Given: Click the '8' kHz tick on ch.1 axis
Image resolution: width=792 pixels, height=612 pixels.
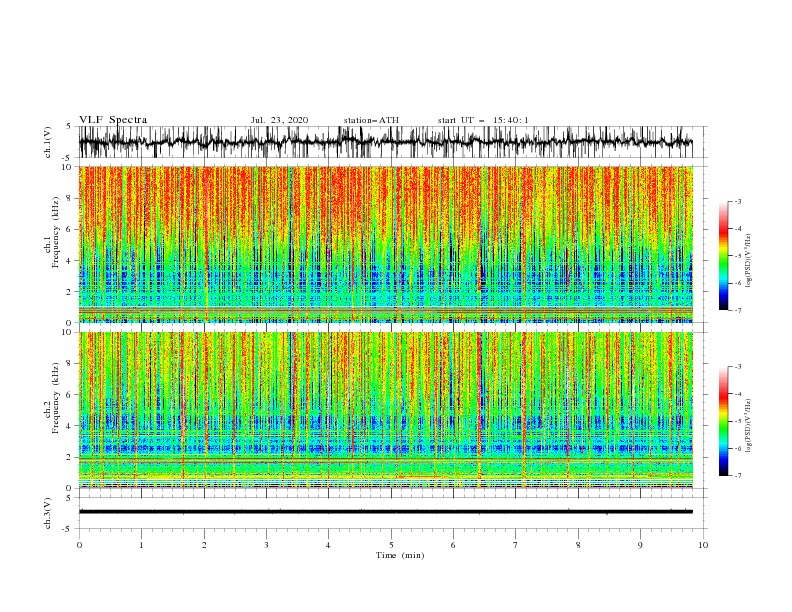Looking at the screenshot, I should tap(70, 198).
